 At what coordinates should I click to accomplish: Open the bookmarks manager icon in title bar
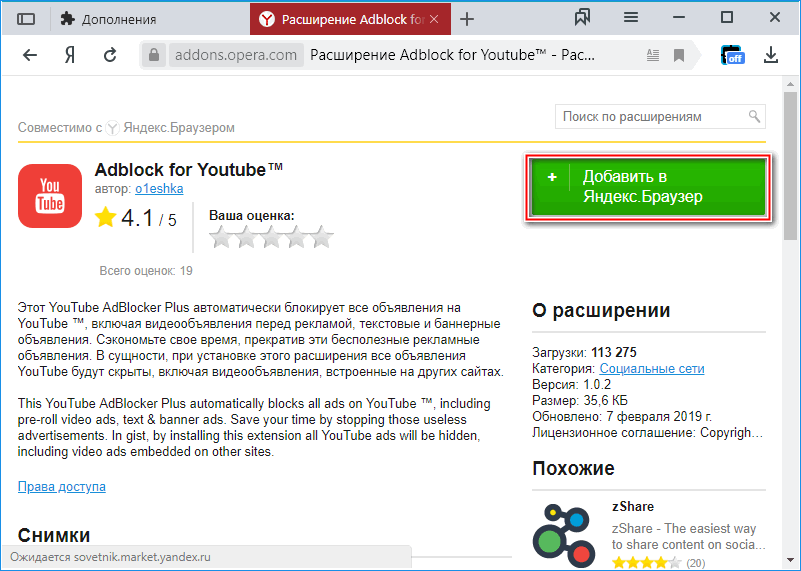pos(582,18)
